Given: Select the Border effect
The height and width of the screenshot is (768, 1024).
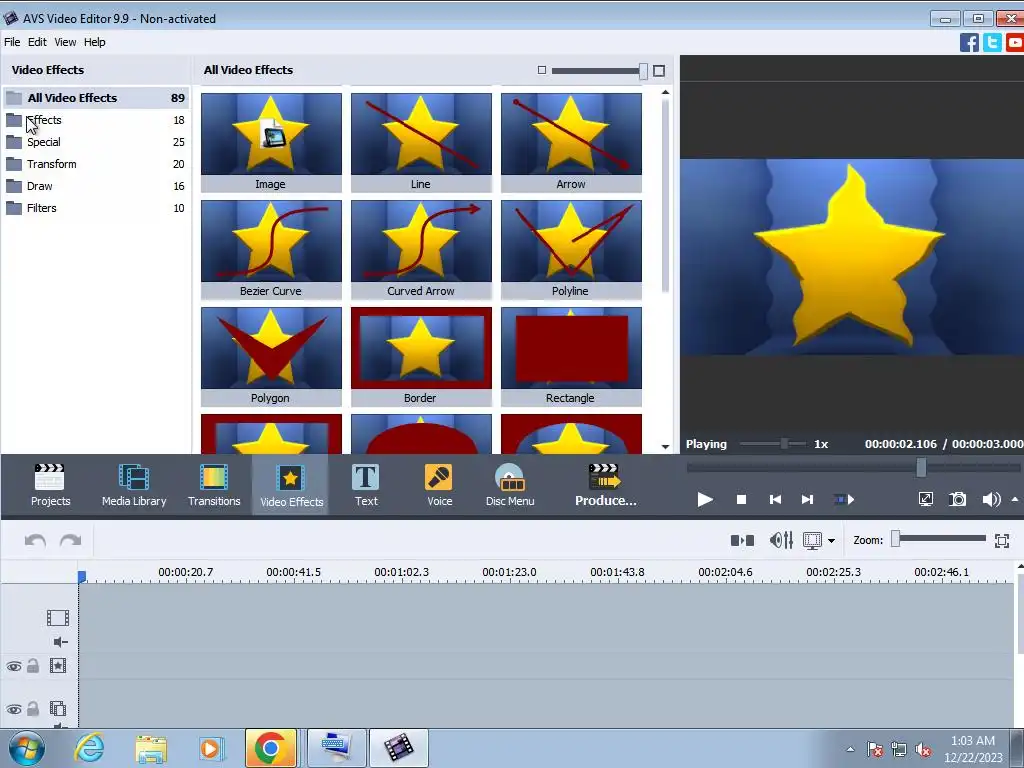Looking at the screenshot, I should pos(421,357).
